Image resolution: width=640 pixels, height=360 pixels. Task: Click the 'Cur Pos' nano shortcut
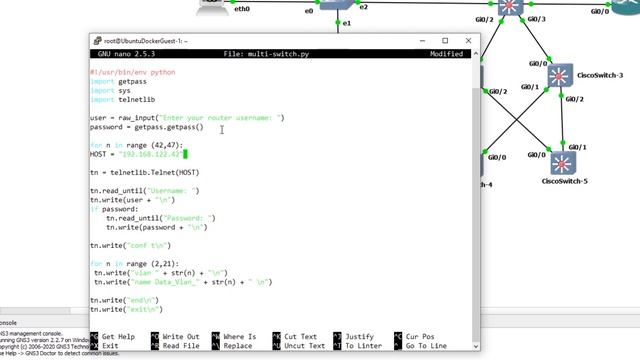coord(414,337)
